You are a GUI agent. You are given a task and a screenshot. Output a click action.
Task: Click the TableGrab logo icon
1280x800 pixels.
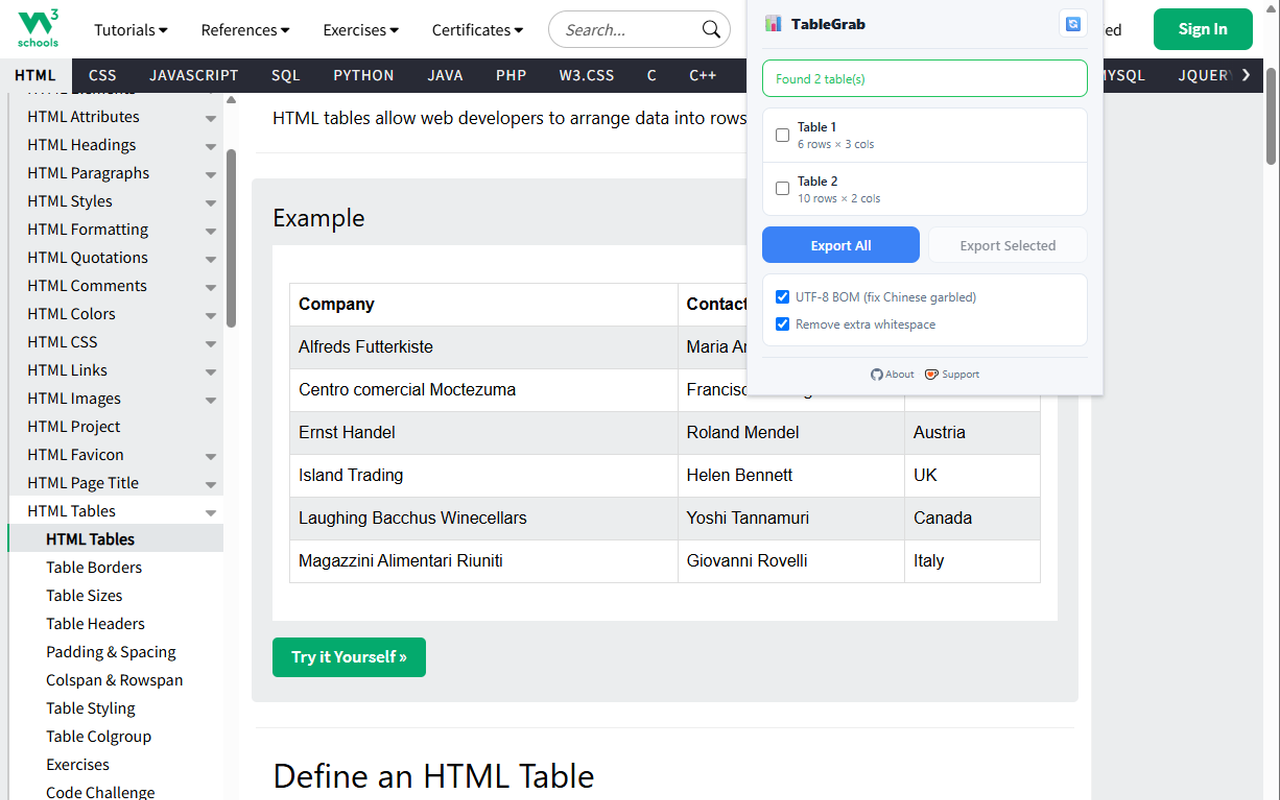point(773,24)
